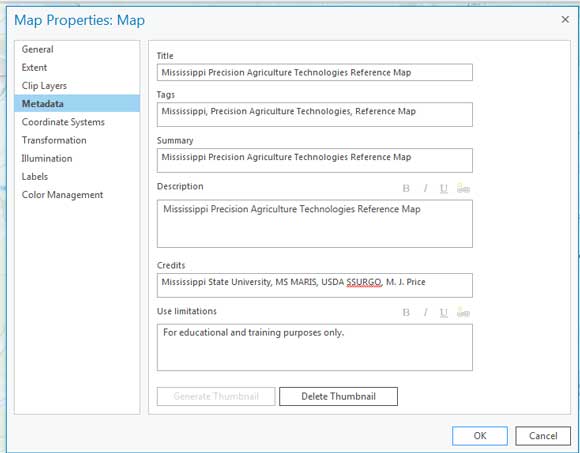Click the Delete Thumbnail button
Viewport: 580px width, 453px height.
338,396
